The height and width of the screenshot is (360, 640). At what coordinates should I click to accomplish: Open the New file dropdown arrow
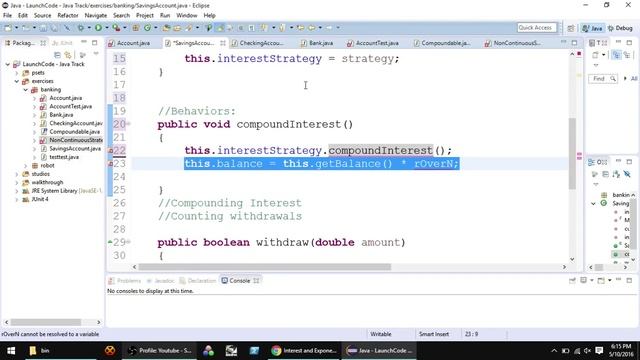(17, 28)
